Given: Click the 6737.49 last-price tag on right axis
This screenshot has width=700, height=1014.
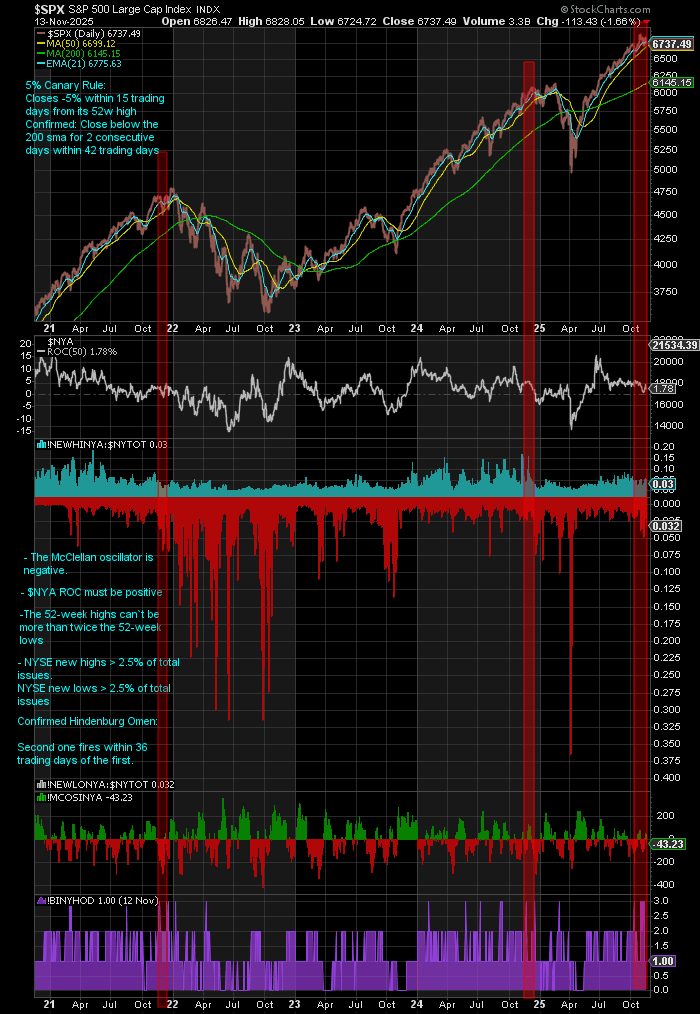Looking at the screenshot, I should click(x=672, y=44).
